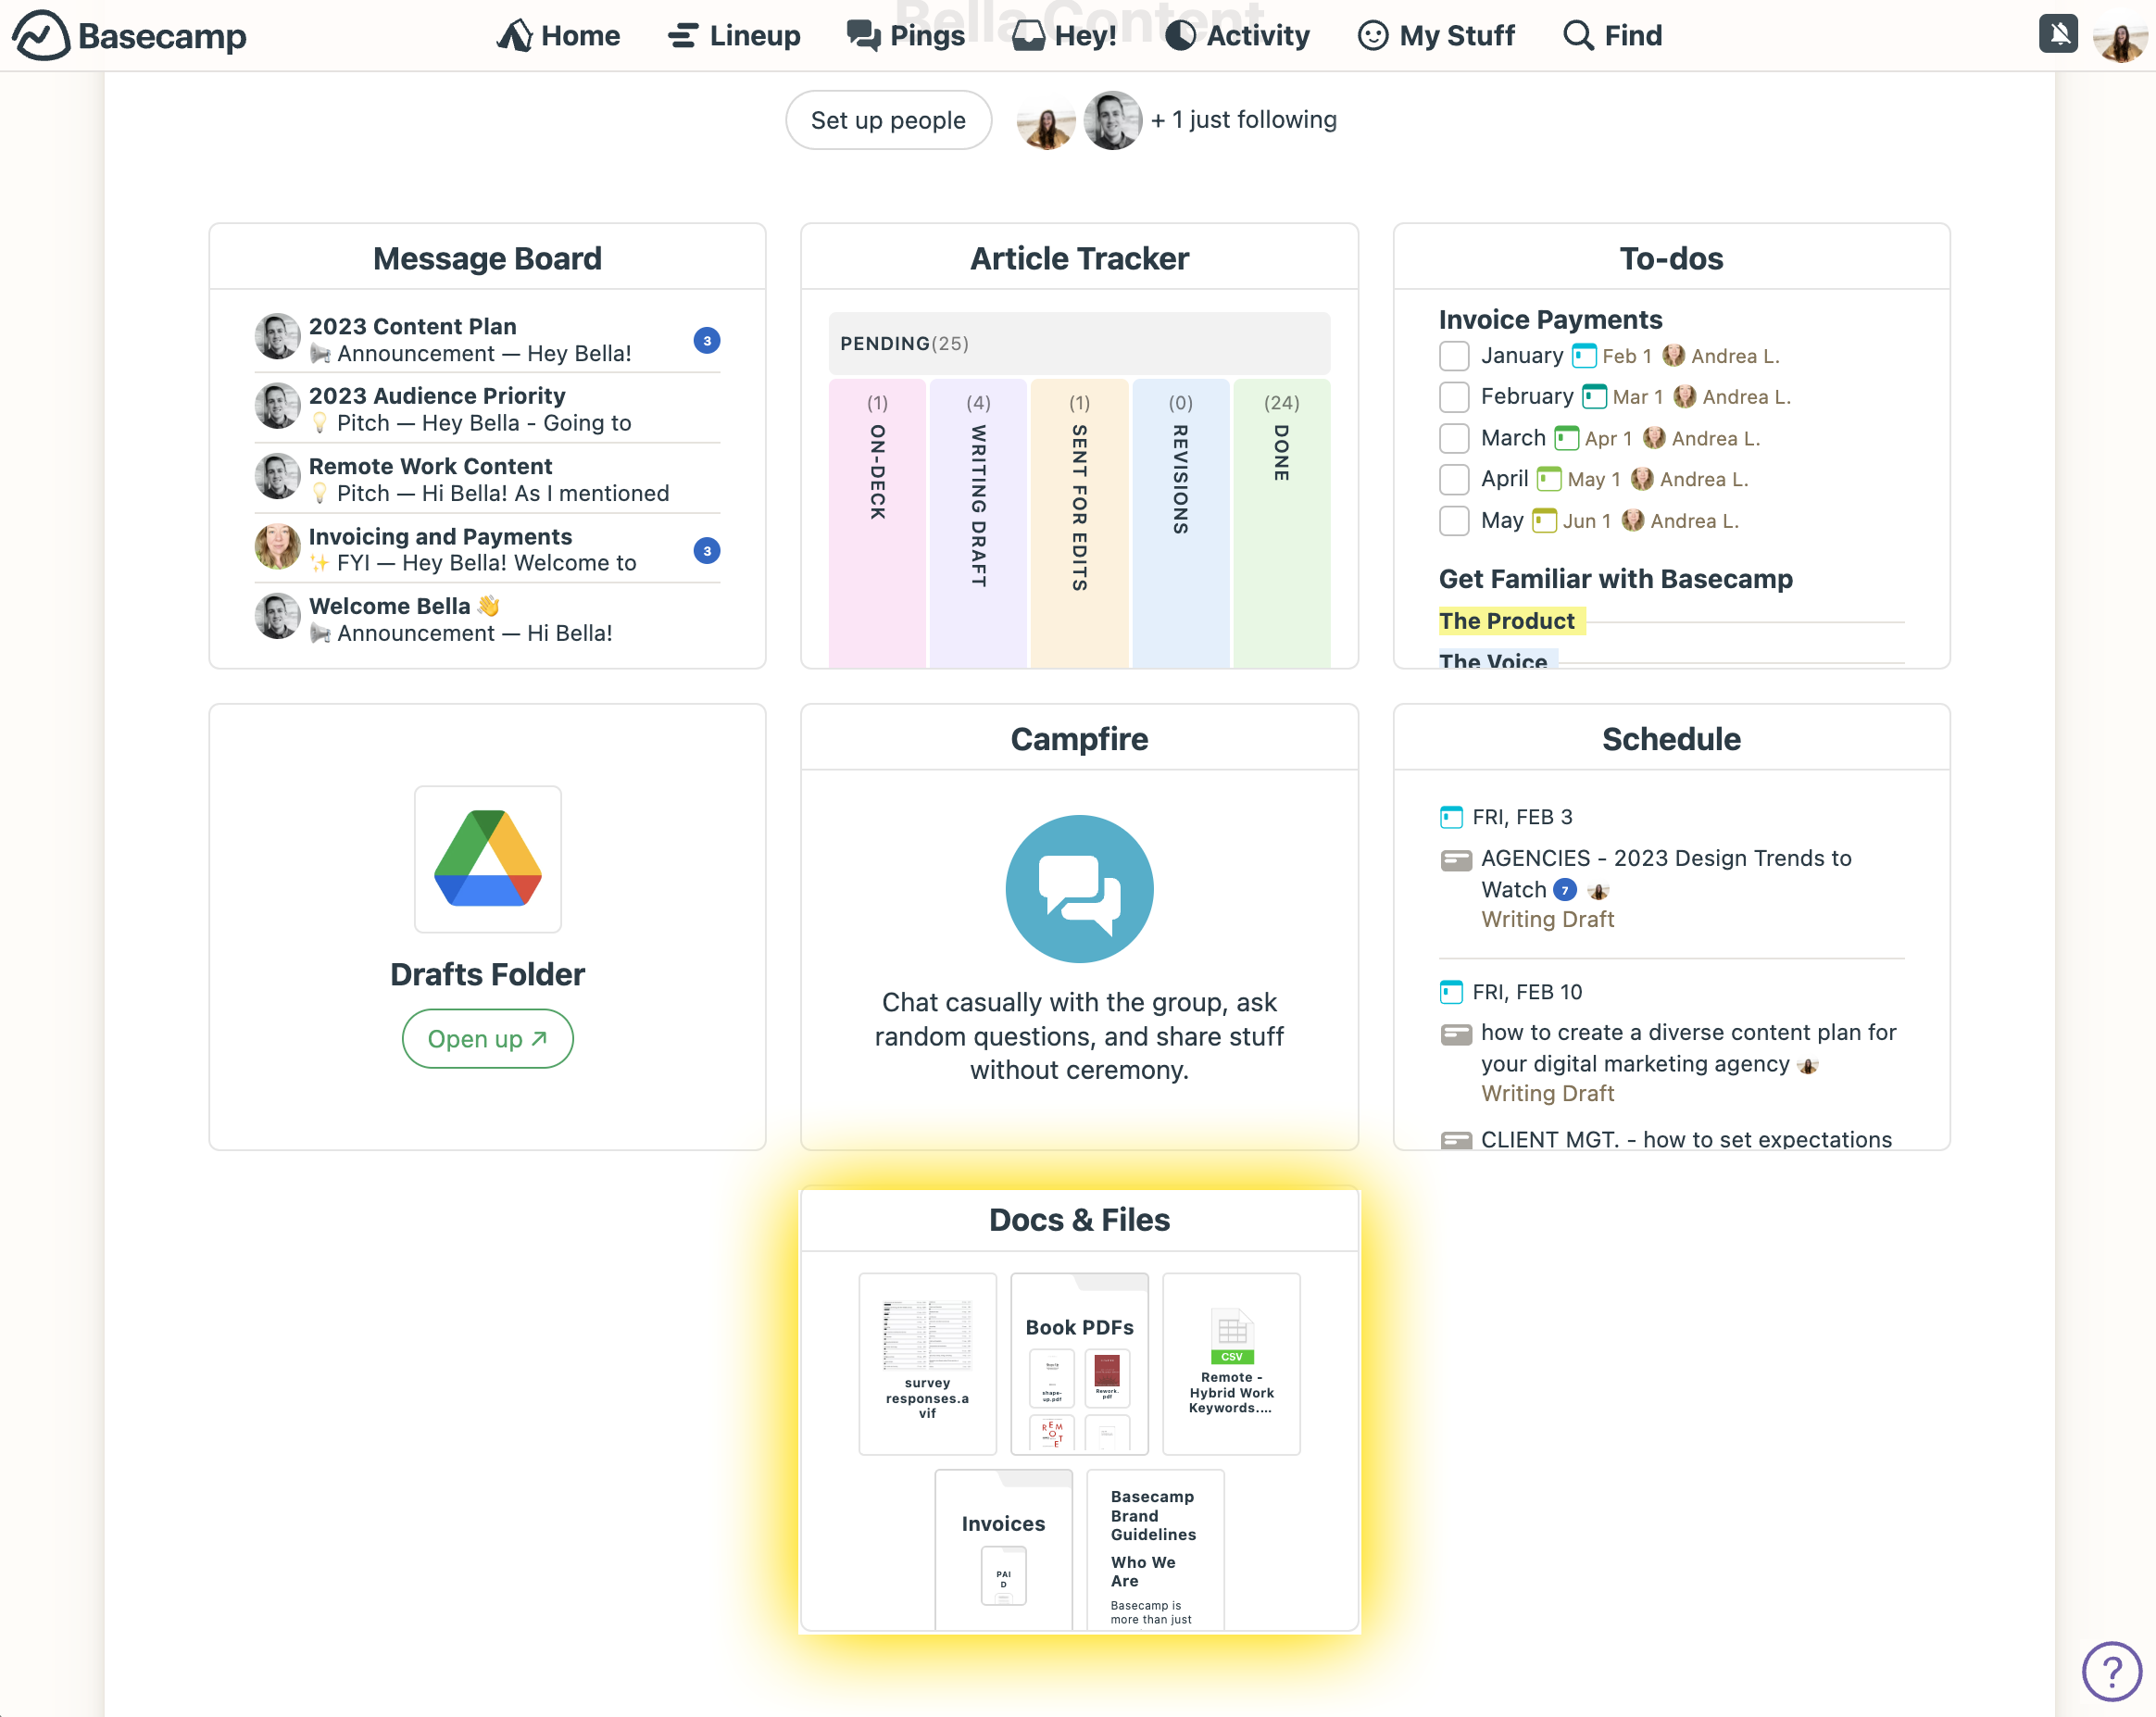Click Set up people button
This screenshot has height=1717, width=2156.
coord(890,119)
